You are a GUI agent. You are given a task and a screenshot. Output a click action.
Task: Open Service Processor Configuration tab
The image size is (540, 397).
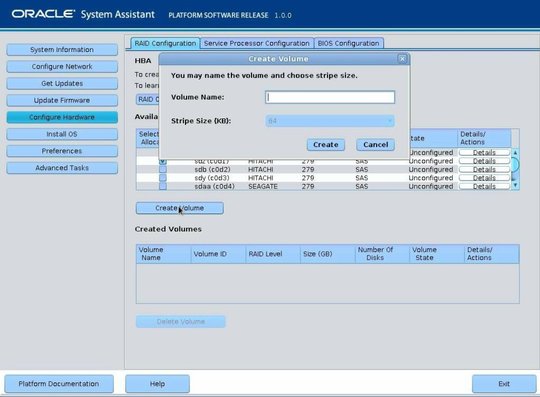[257, 43]
